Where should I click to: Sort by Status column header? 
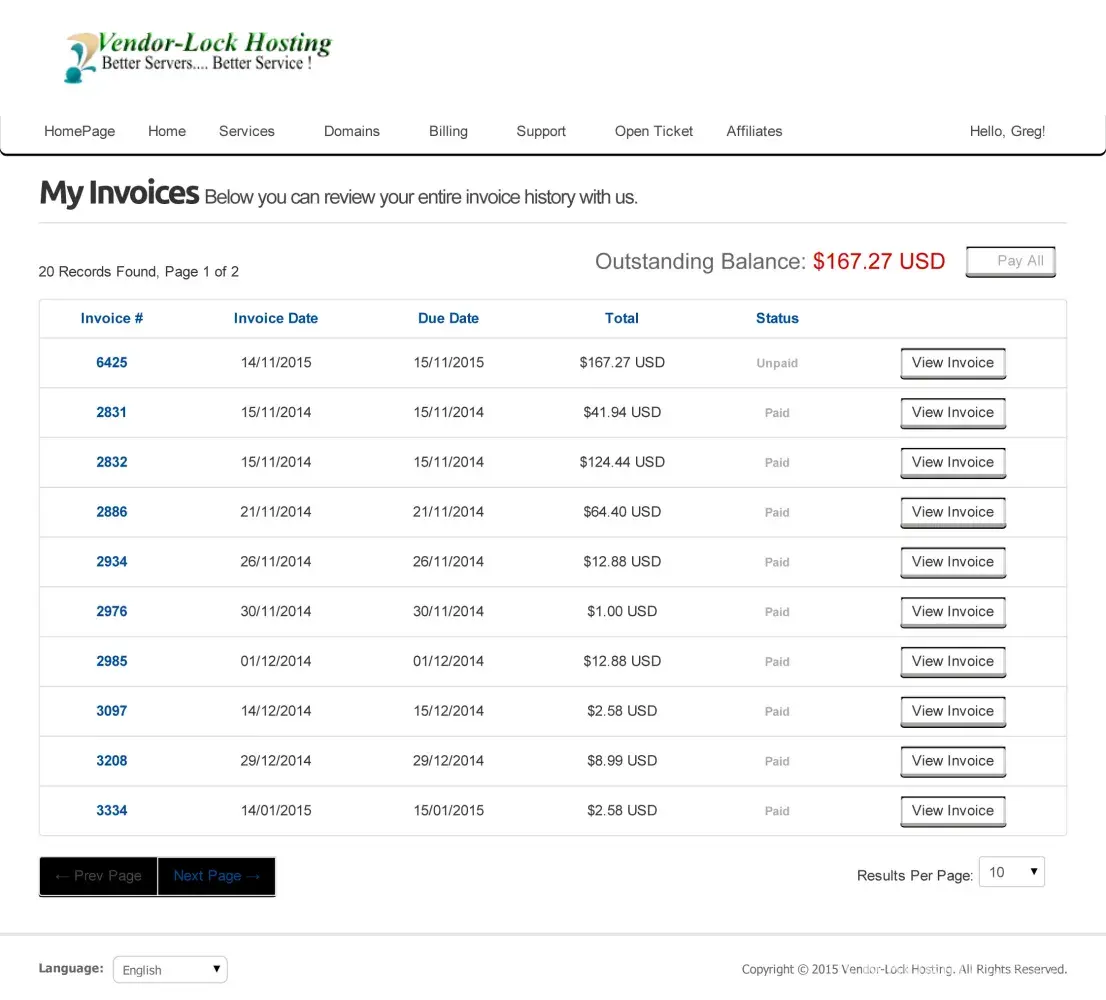point(777,318)
